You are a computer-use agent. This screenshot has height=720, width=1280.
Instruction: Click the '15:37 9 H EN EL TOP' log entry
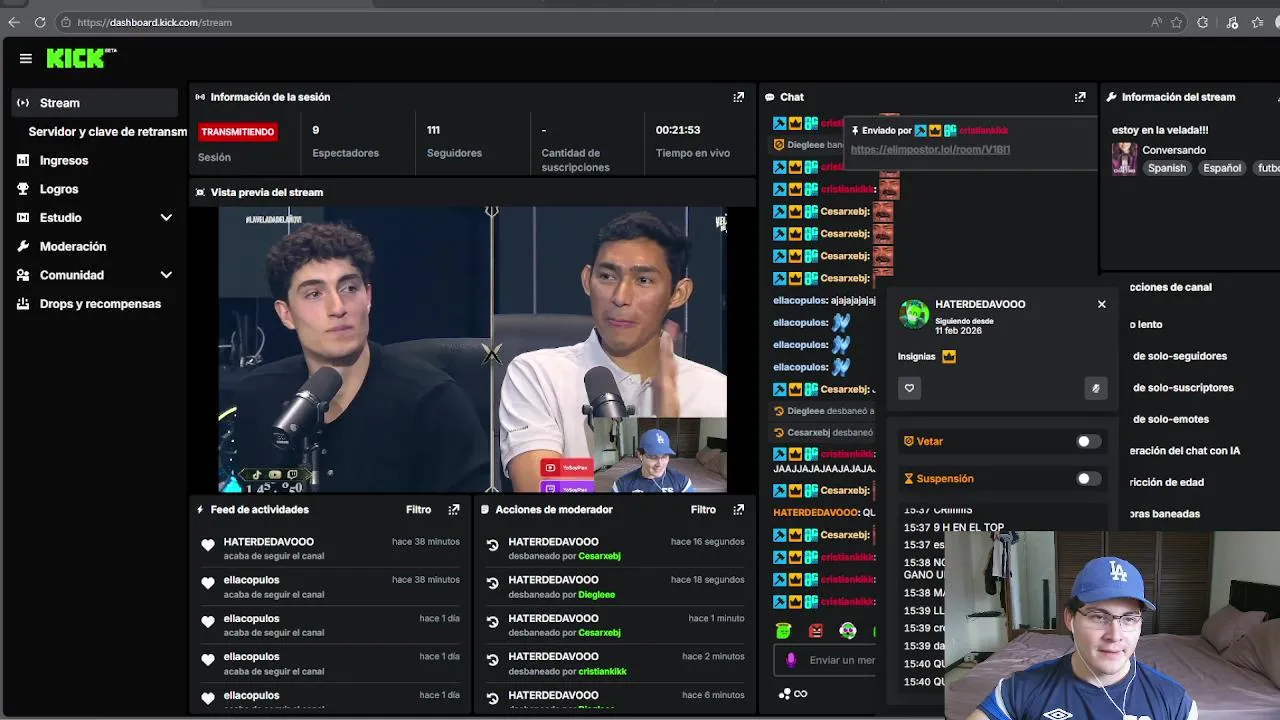point(954,527)
